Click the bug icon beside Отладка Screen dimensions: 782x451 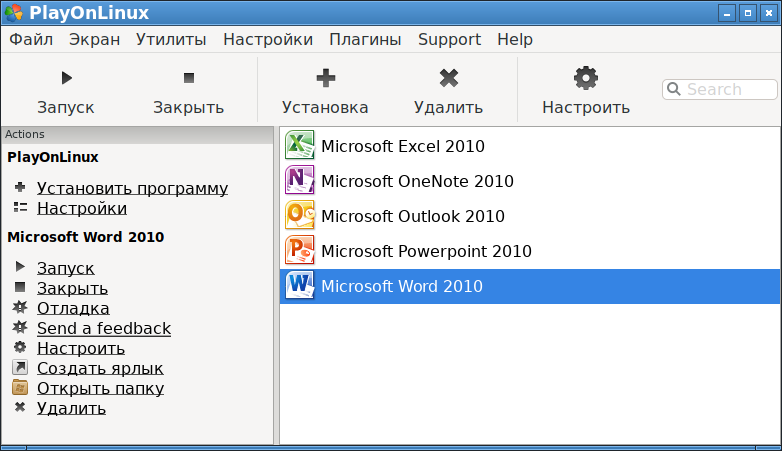click(x=20, y=307)
